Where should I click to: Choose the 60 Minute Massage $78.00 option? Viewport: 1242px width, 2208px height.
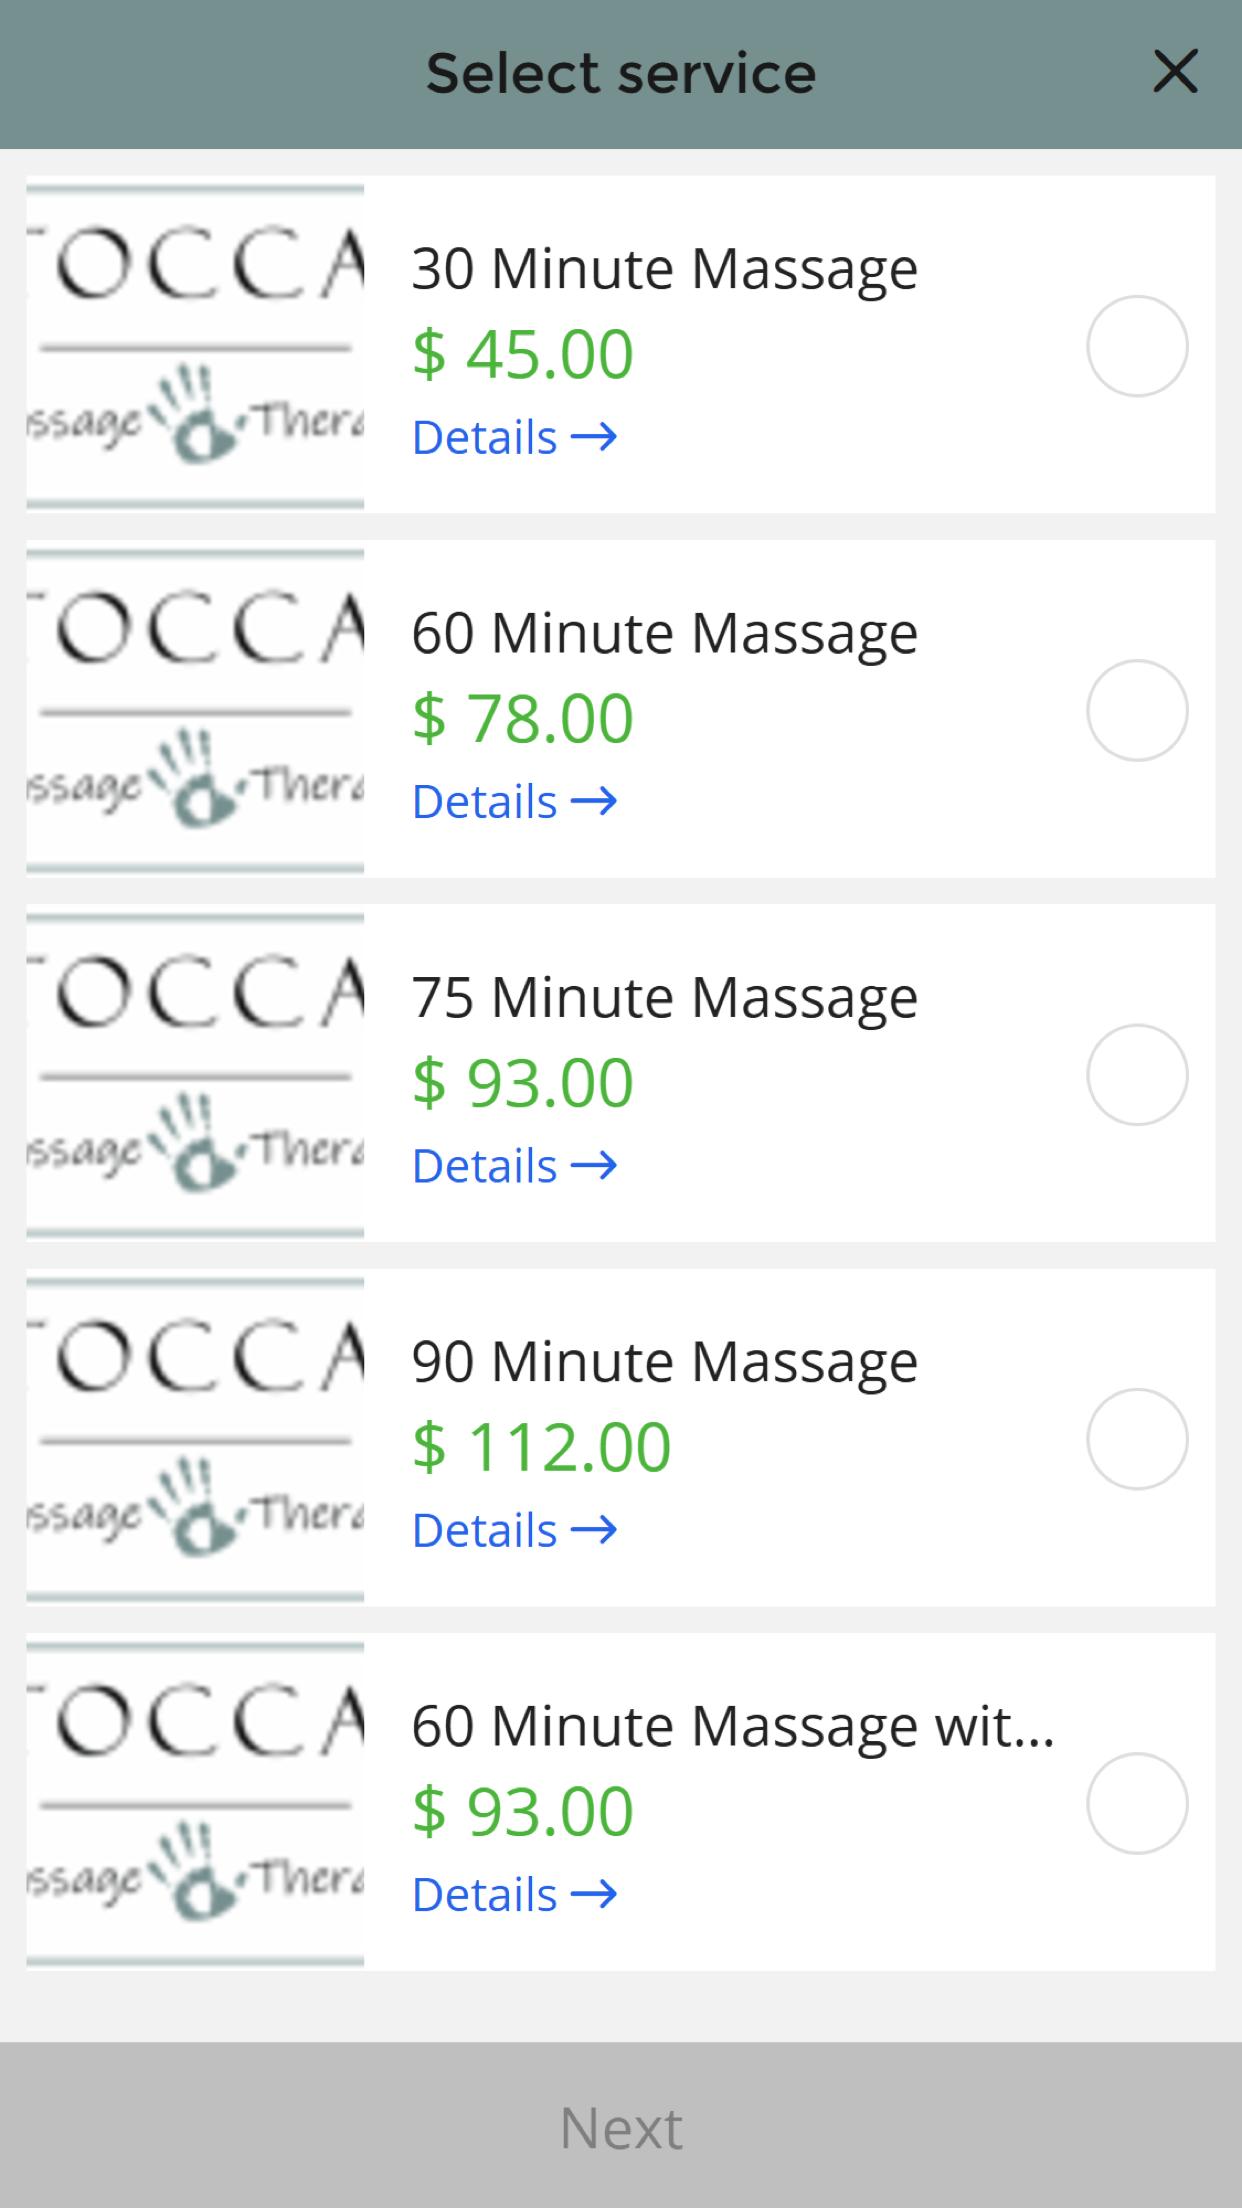[1137, 710]
